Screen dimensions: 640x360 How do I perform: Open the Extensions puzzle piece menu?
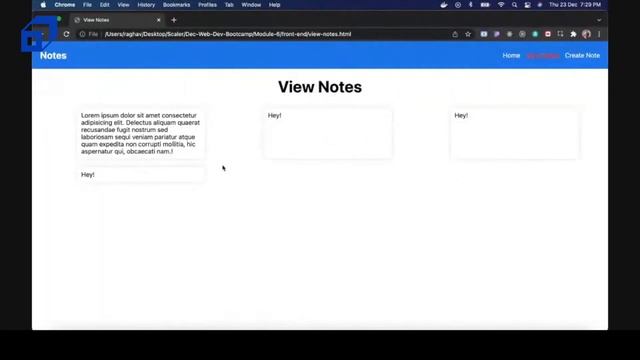[x=573, y=34]
